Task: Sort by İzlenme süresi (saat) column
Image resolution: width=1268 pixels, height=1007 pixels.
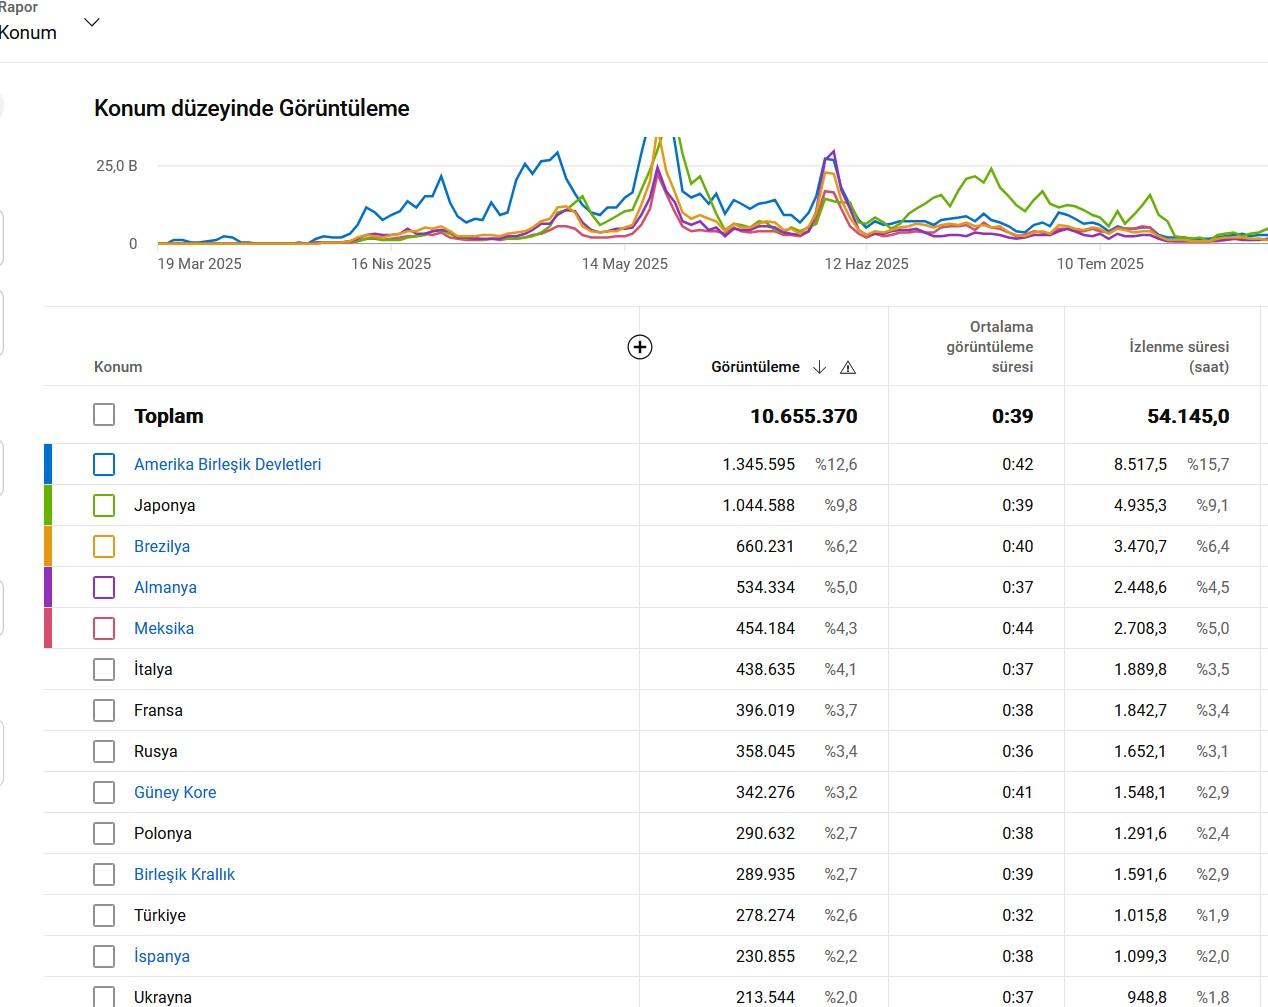Action: click(x=1179, y=356)
